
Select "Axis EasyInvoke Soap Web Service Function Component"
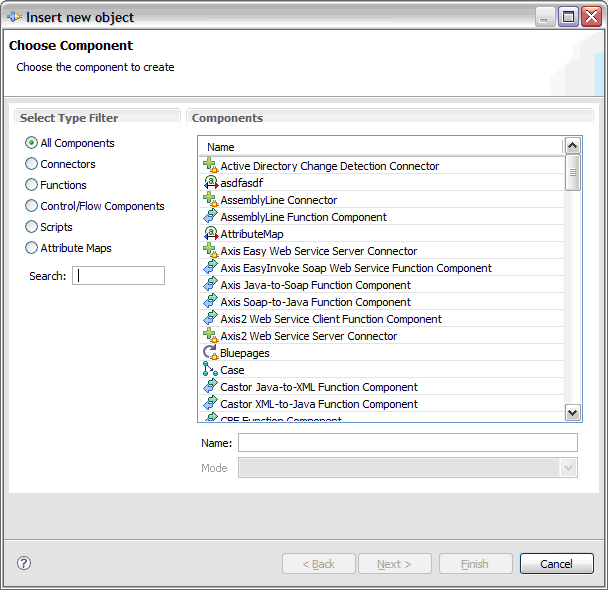(382, 268)
